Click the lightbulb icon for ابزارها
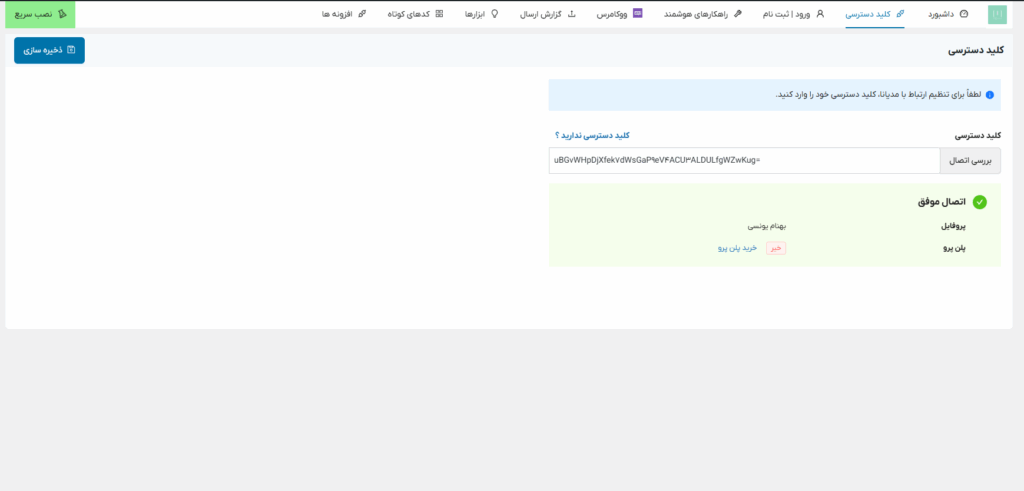This screenshot has height=491, width=1024. coord(494,14)
